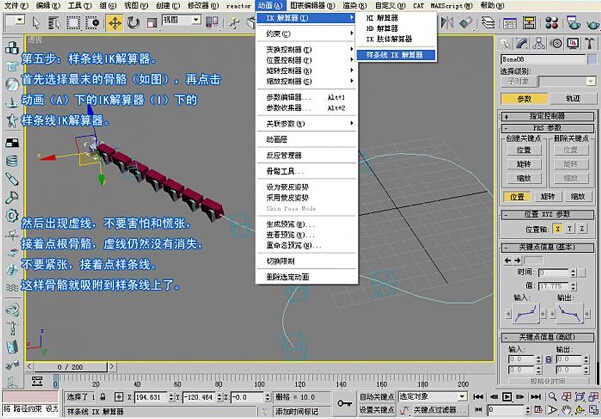Collapse the PRS 参数 rollout

(x=547, y=128)
